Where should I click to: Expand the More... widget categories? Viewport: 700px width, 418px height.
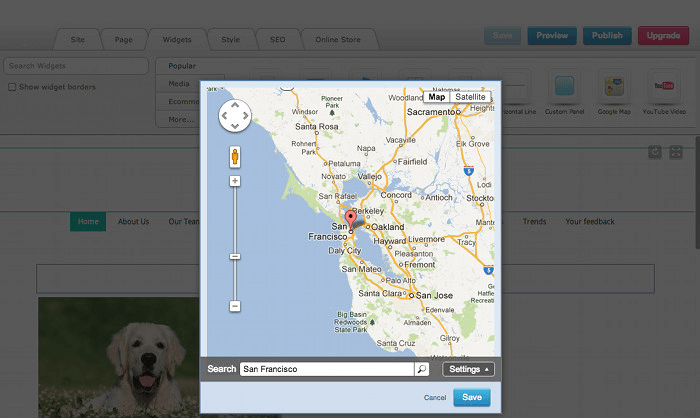pos(181,119)
